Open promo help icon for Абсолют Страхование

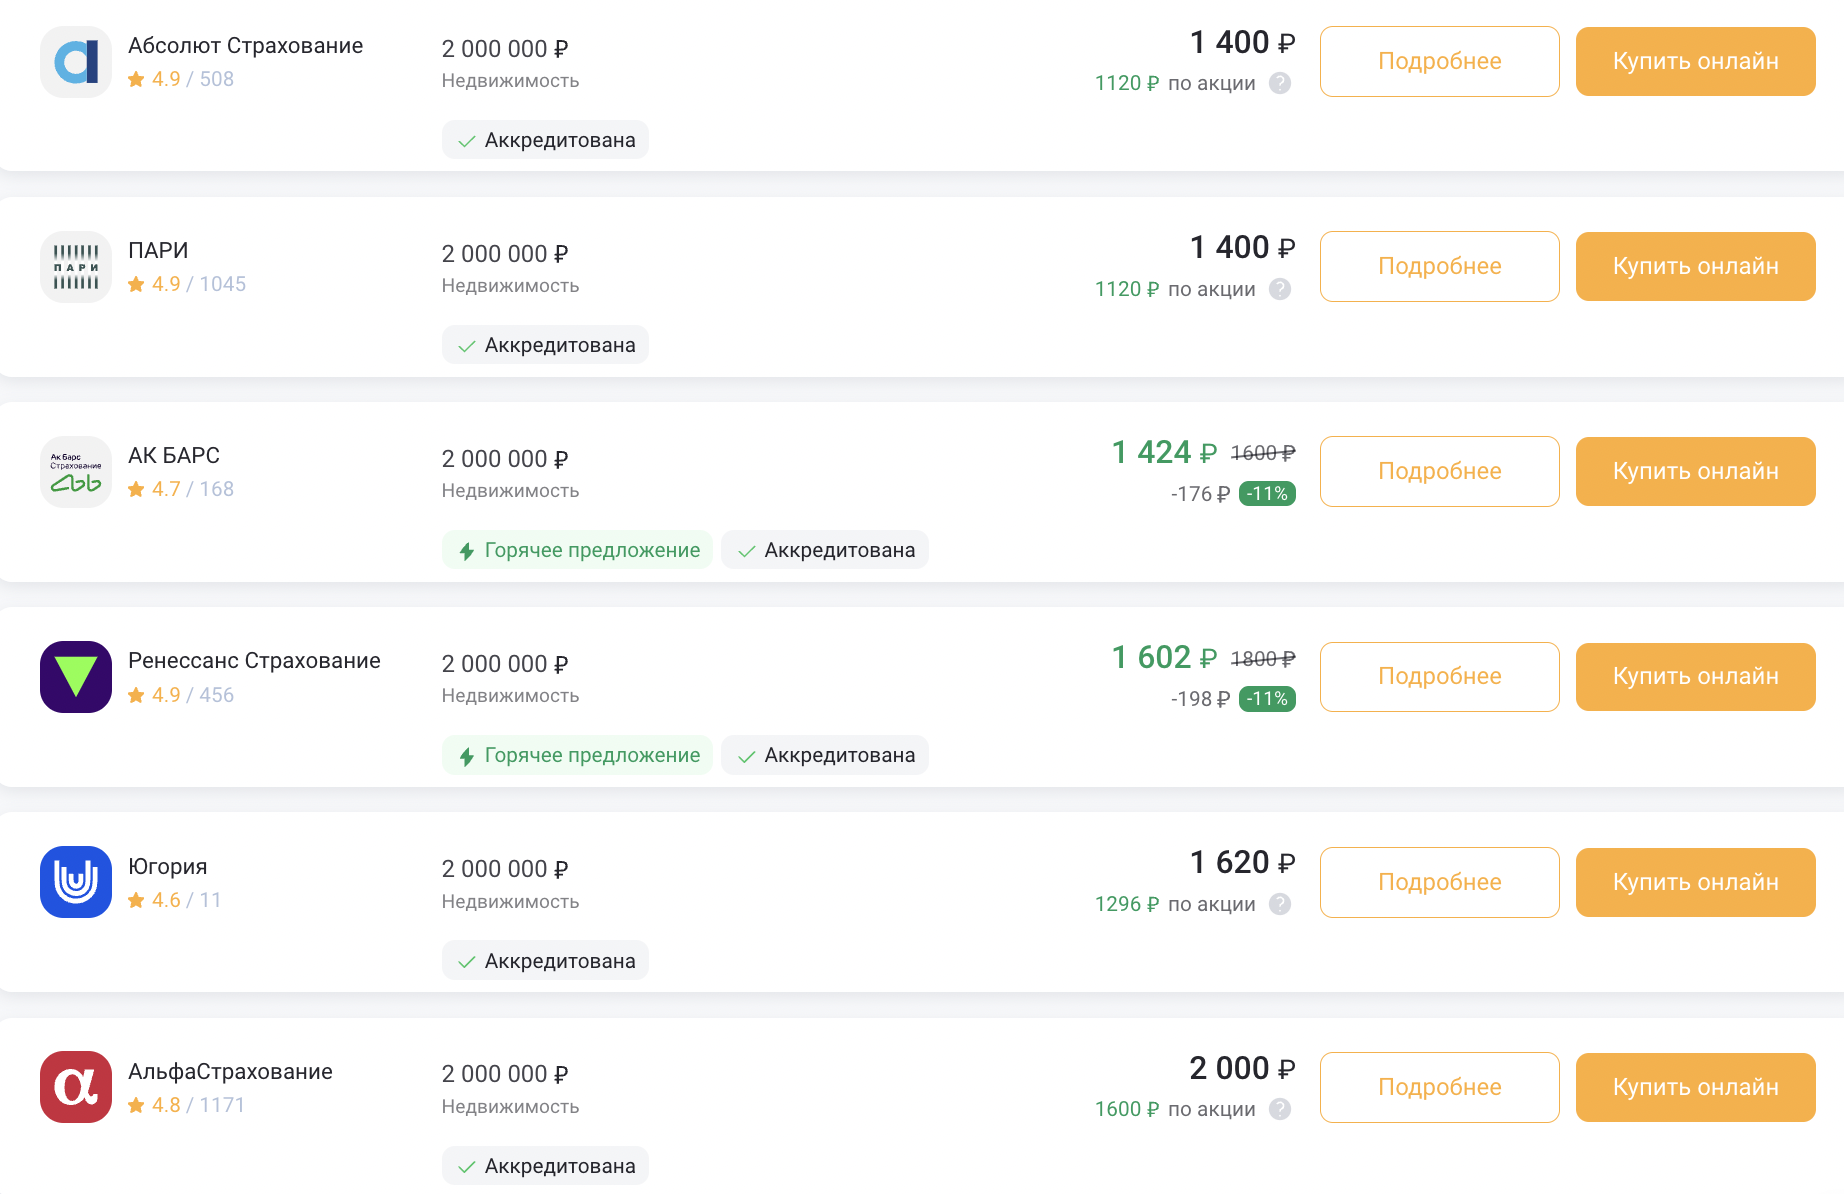pos(1280,83)
